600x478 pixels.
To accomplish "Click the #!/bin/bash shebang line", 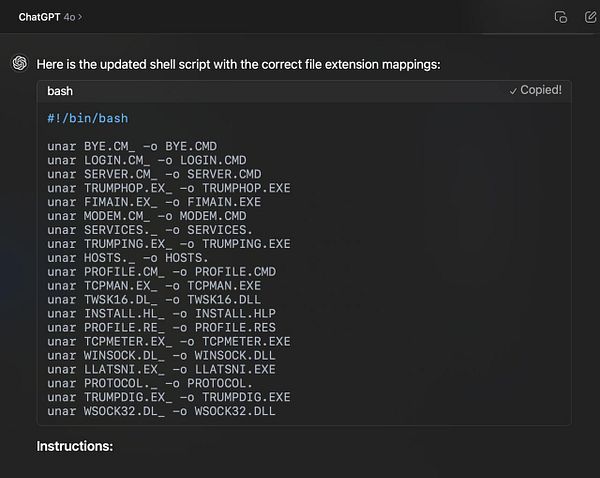I will (87, 119).
